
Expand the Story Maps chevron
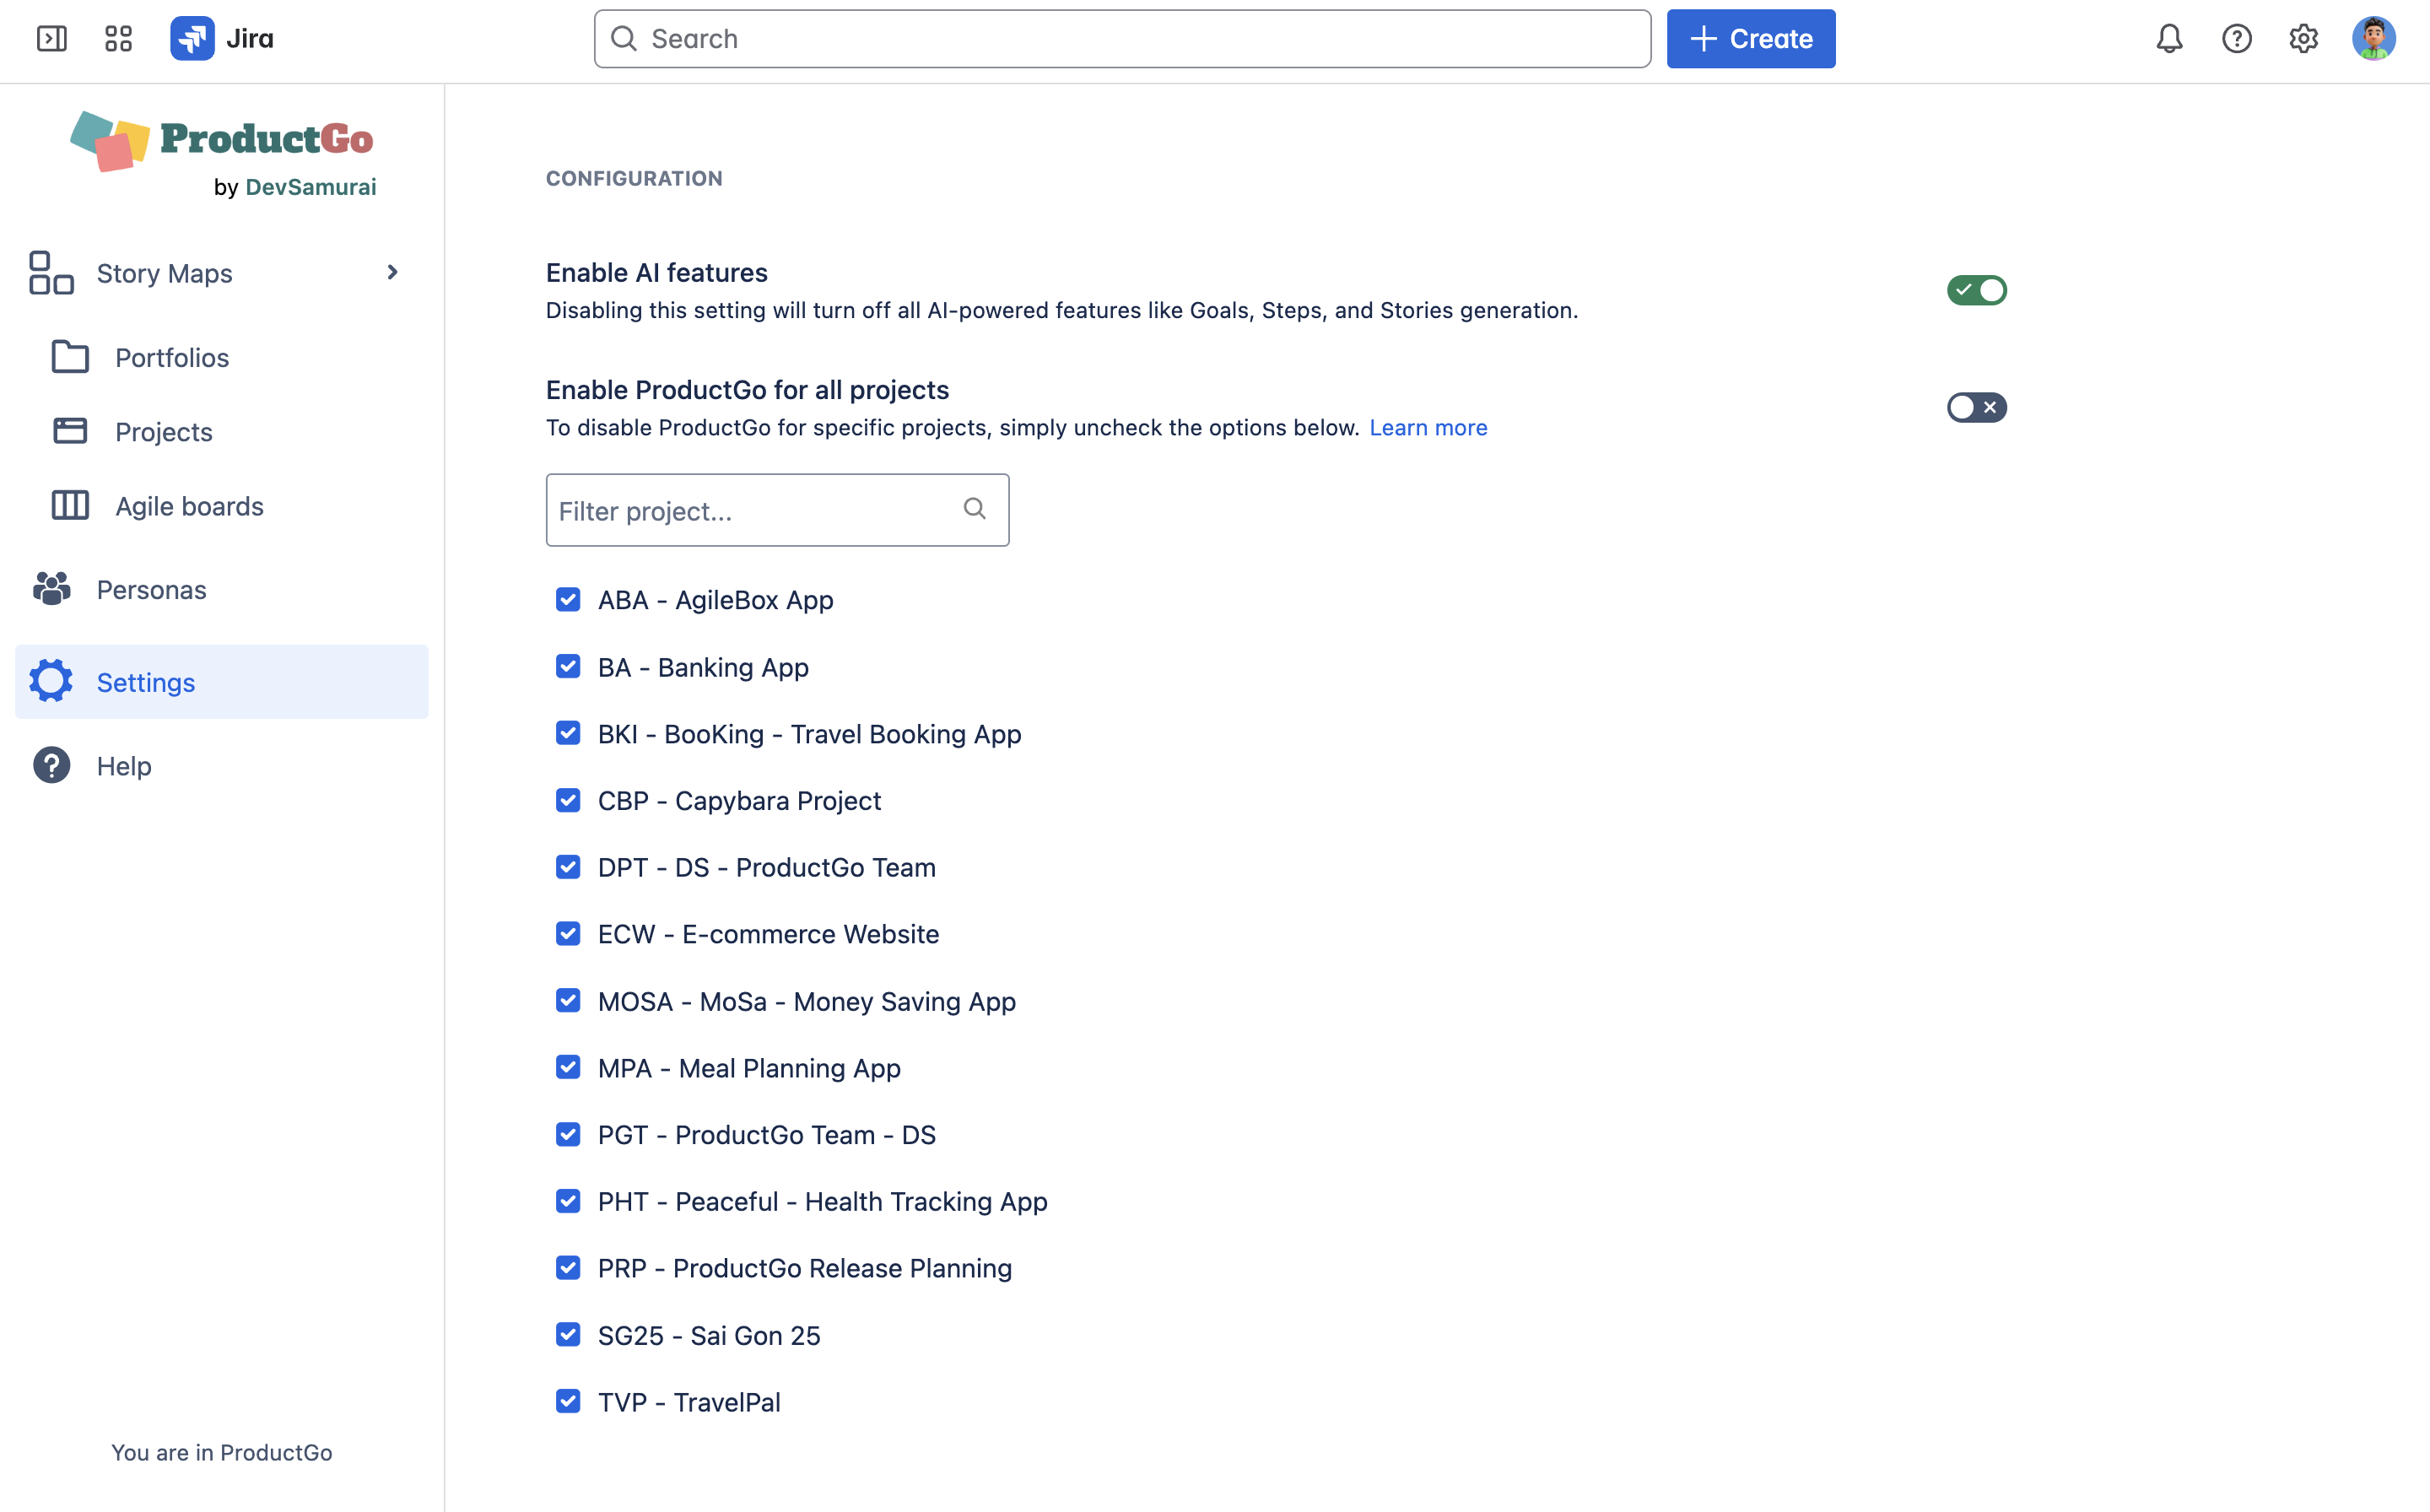pyautogui.click(x=392, y=272)
